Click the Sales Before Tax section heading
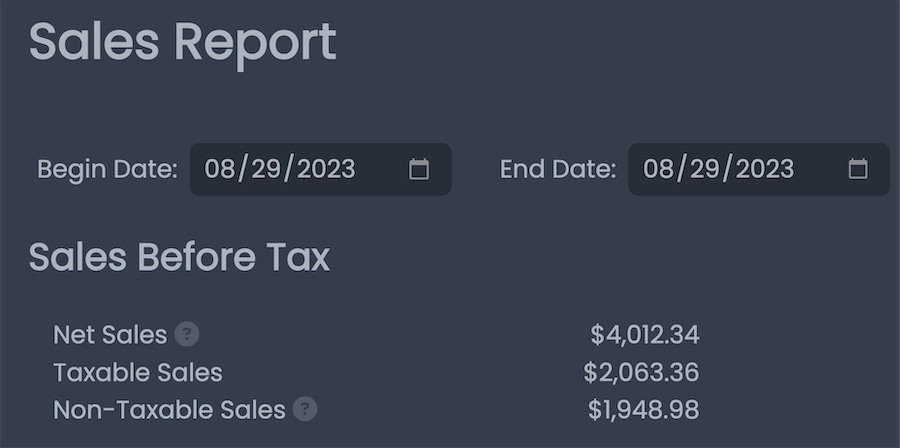 tap(179, 257)
